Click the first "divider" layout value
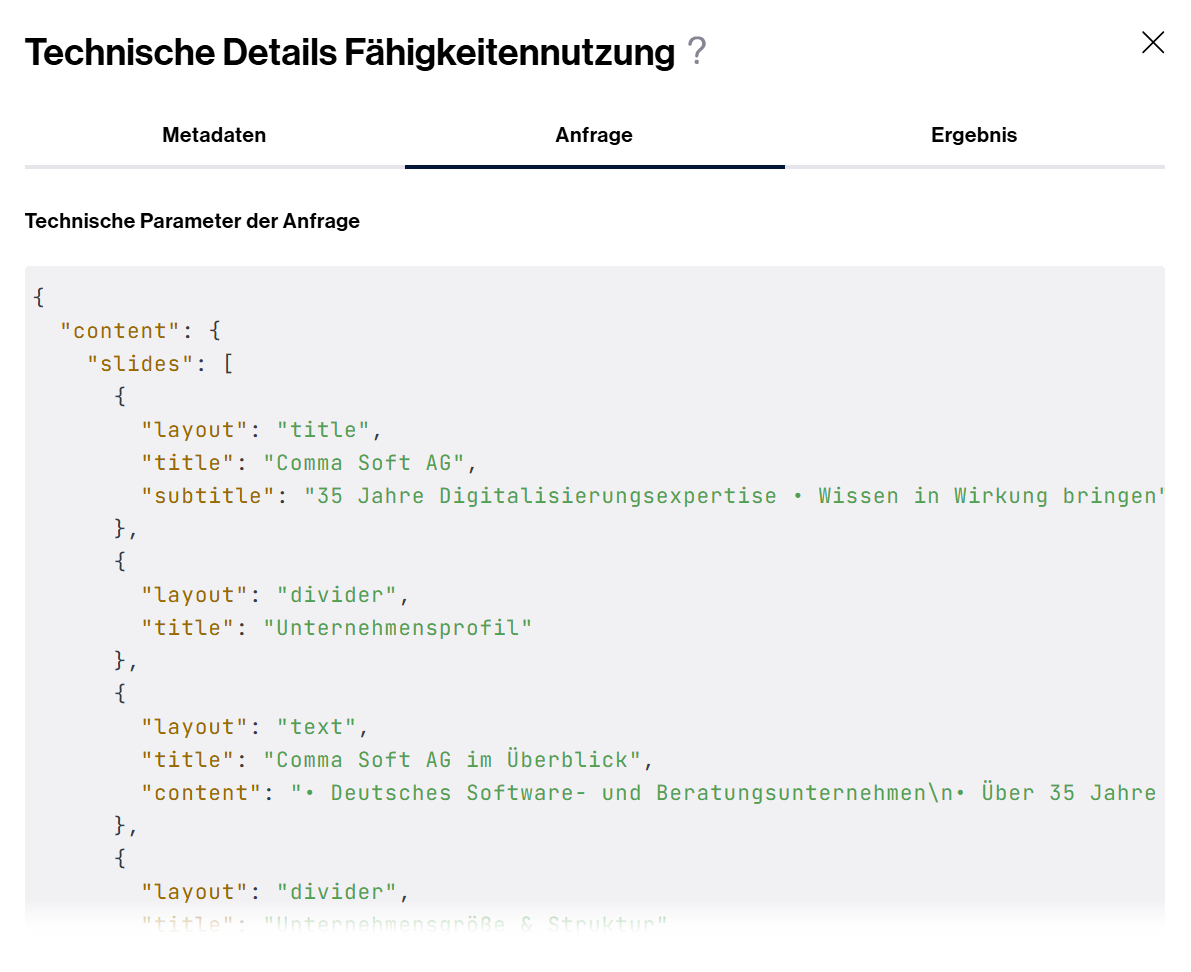 (x=337, y=594)
